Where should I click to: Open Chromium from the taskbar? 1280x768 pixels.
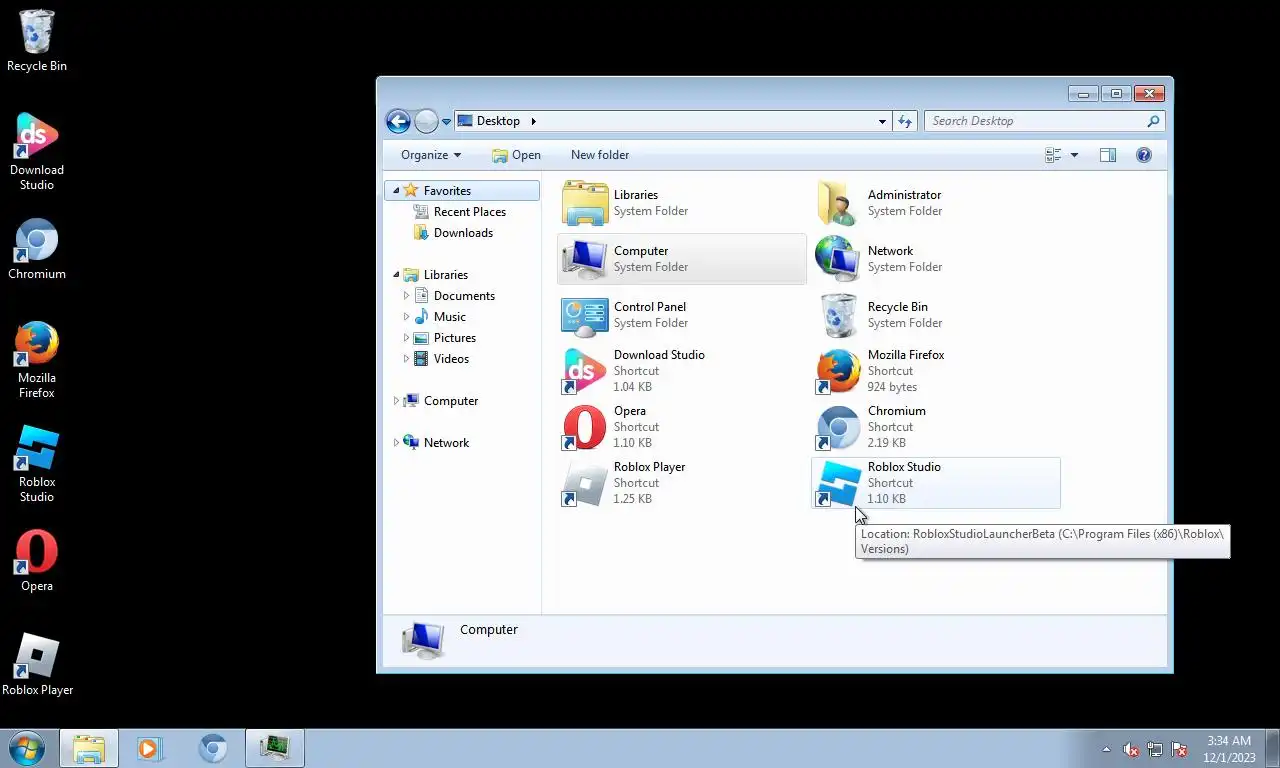212,748
